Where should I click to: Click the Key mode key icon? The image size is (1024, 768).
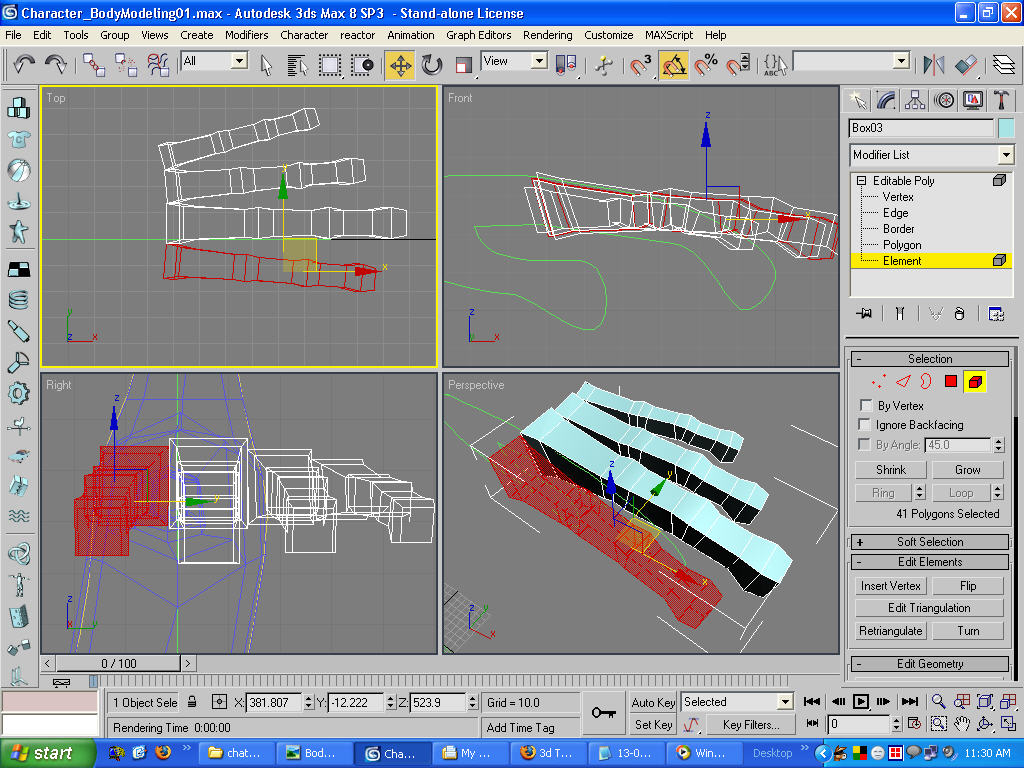pos(603,712)
